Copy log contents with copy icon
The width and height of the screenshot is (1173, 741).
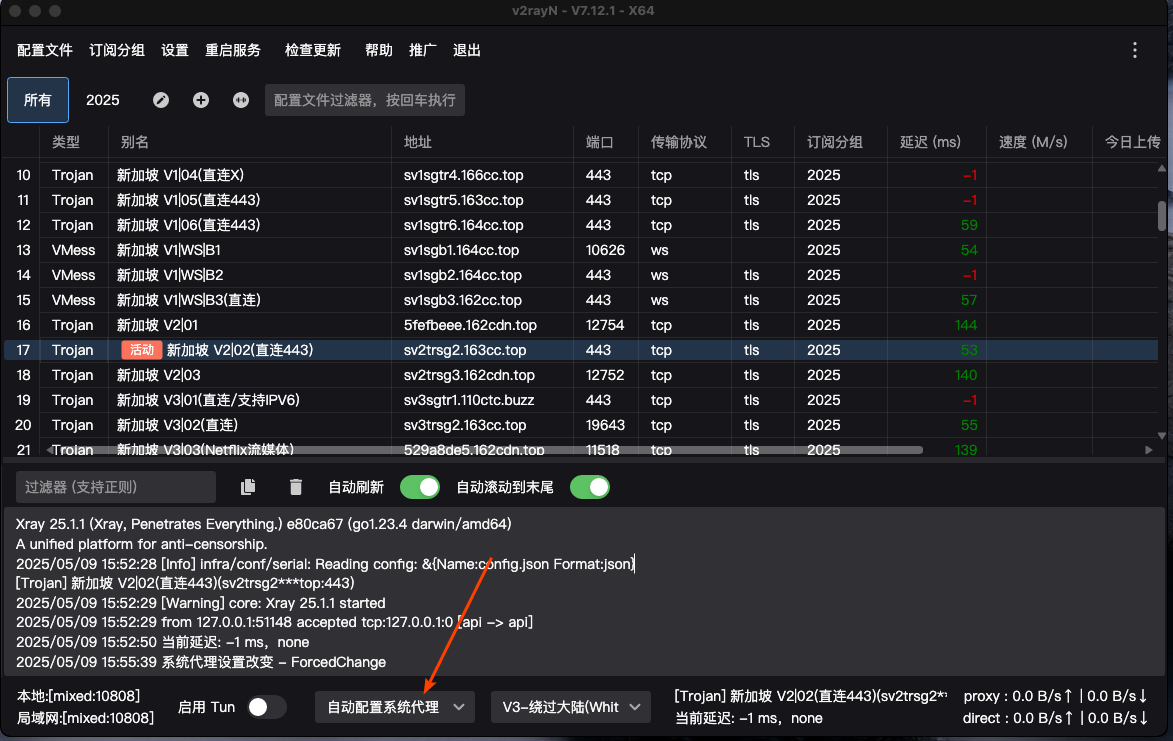tap(248, 487)
